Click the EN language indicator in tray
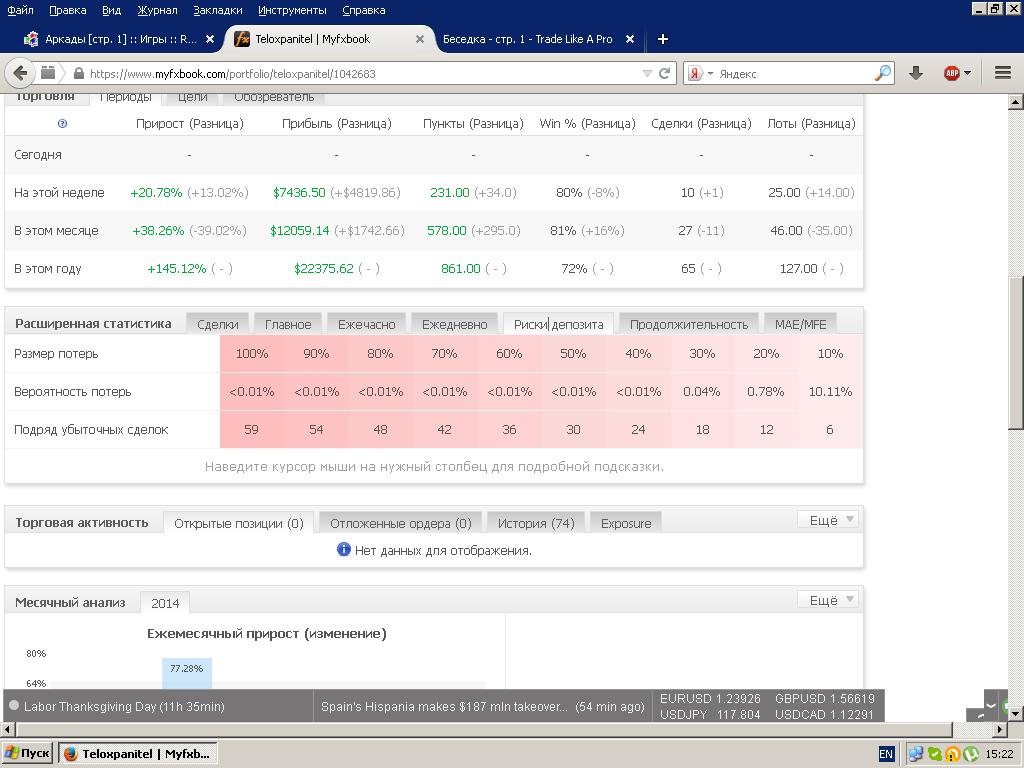Viewport: 1024px width, 768px height. [886, 754]
